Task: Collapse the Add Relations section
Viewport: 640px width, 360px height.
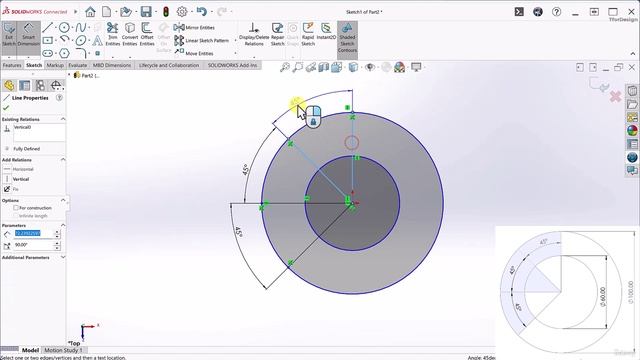Action: click(63, 160)
